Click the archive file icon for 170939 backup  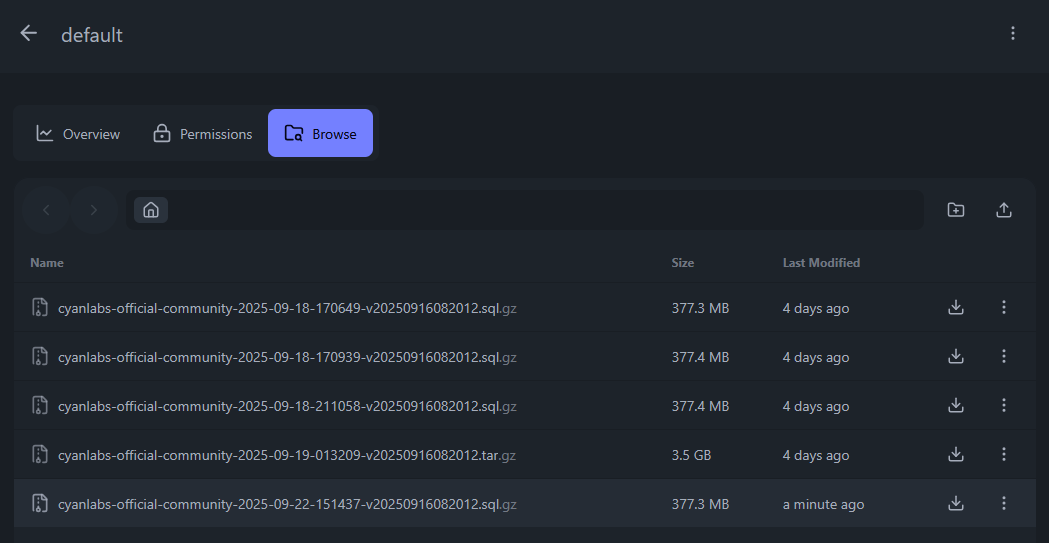39,356
